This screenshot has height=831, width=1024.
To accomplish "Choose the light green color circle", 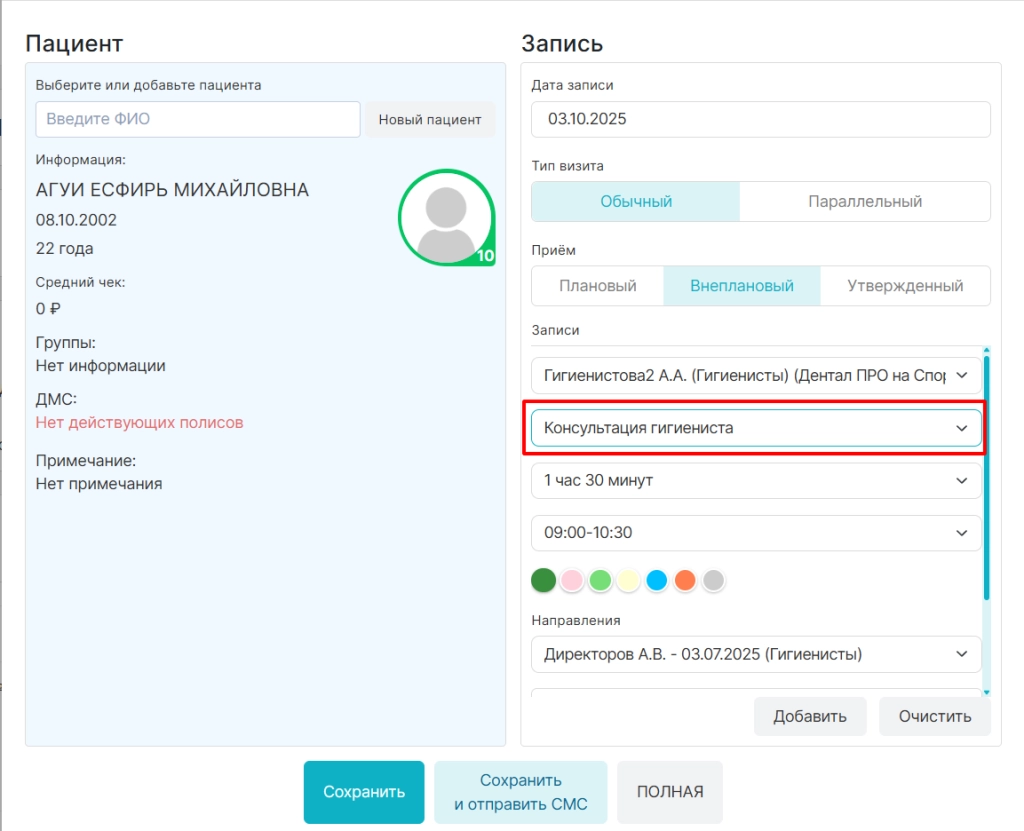I will 600,580.
